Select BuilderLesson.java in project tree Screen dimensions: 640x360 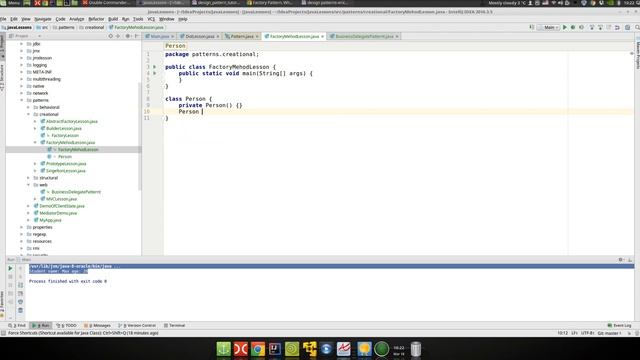pos(64,128)
